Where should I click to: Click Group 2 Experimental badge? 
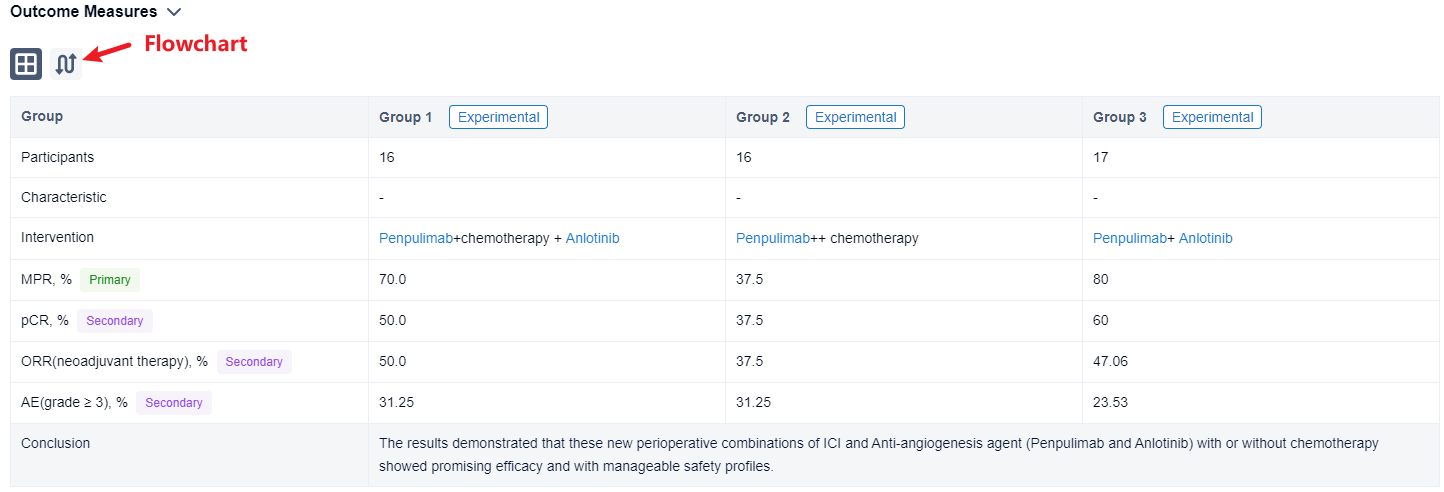coord(855,117)
